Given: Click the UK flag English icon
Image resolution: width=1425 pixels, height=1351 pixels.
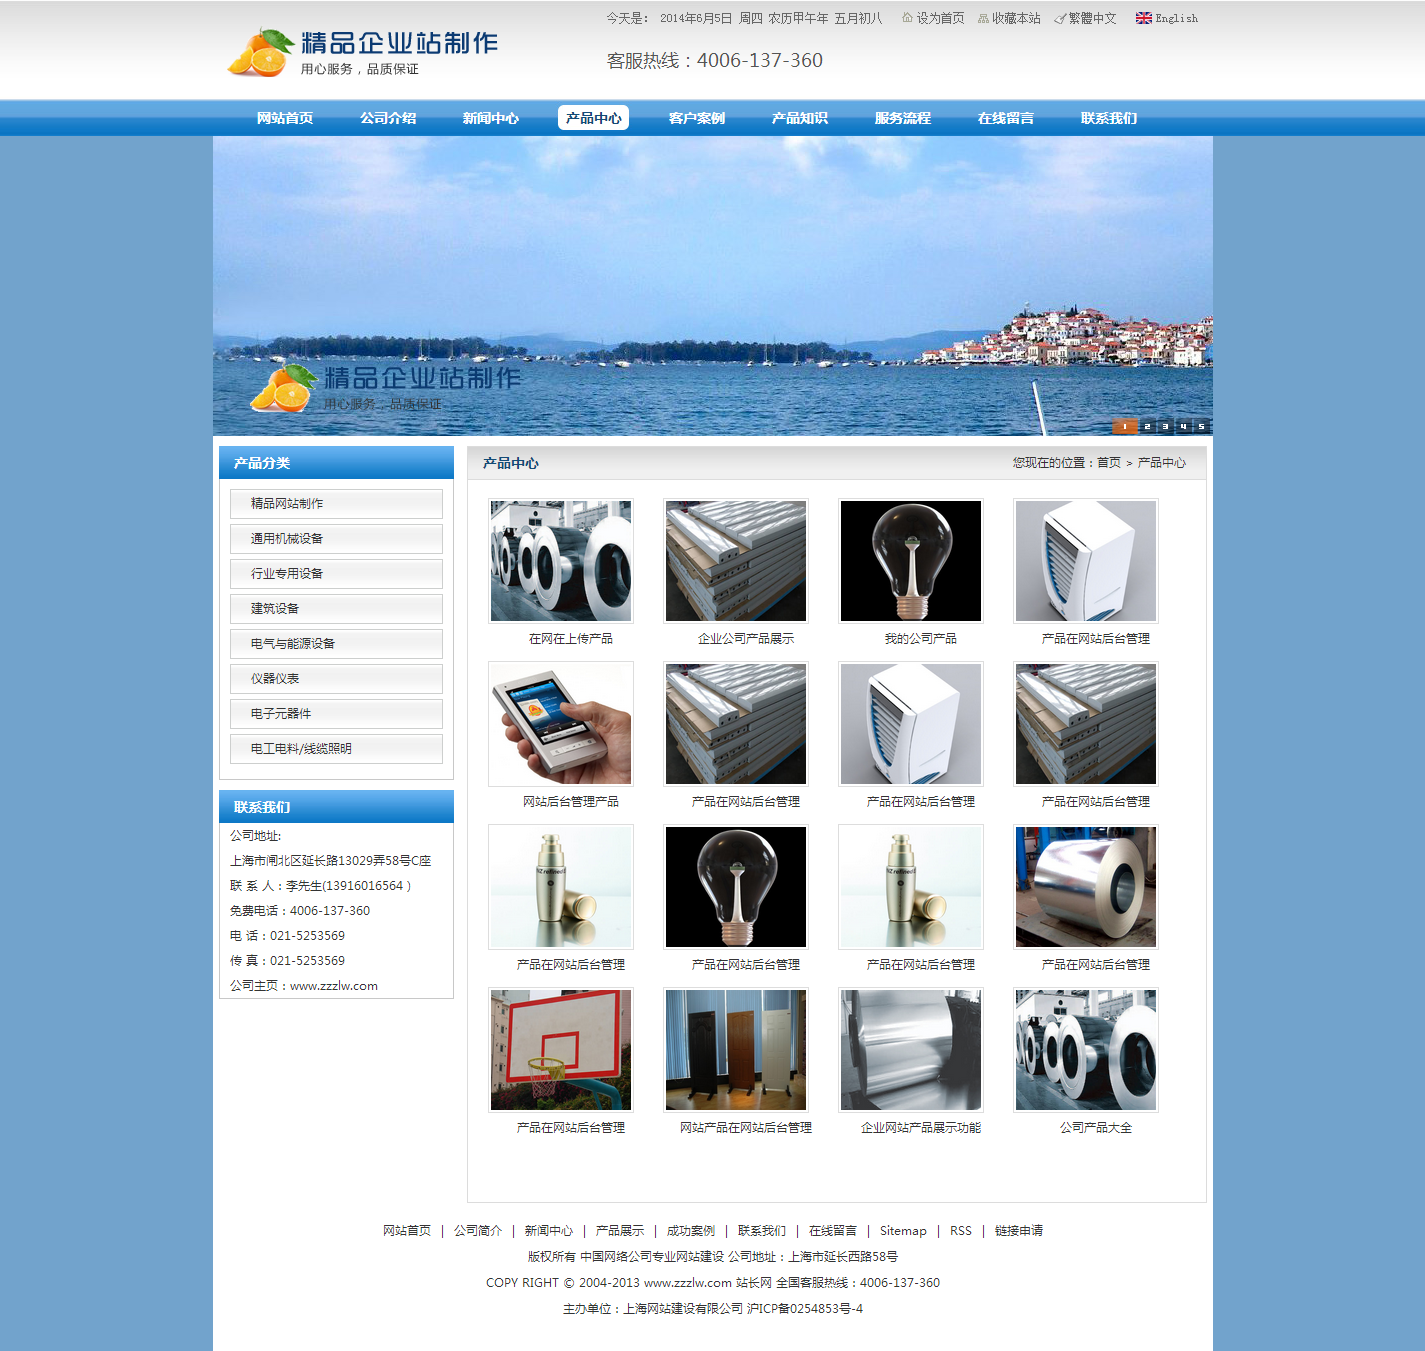Looking at the screenshot, I should pos(1143,18).
